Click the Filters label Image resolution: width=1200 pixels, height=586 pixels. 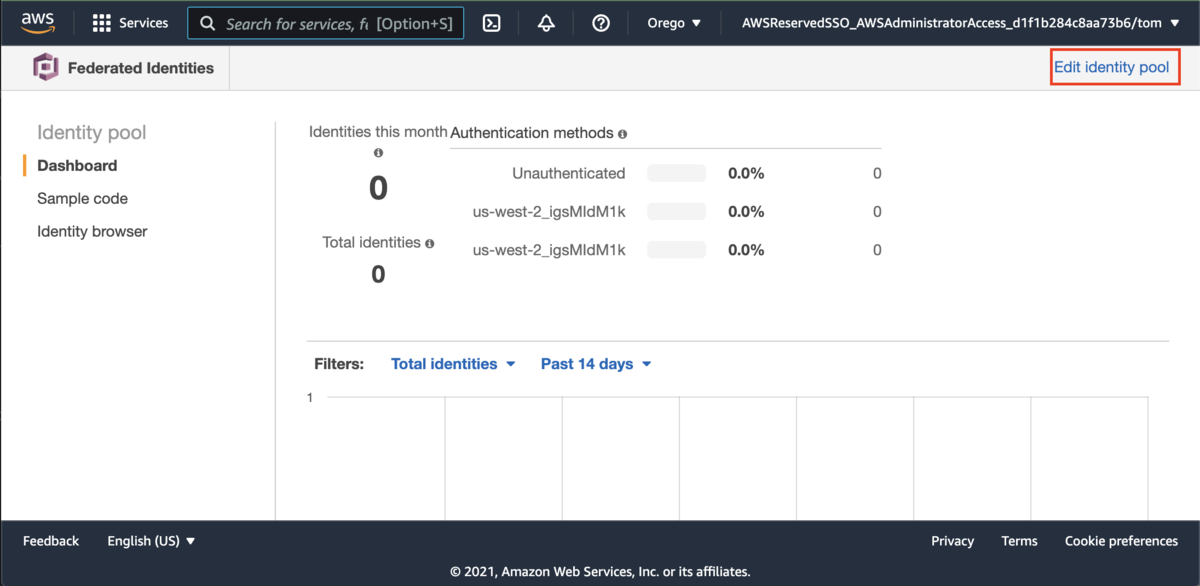(339, 364)
